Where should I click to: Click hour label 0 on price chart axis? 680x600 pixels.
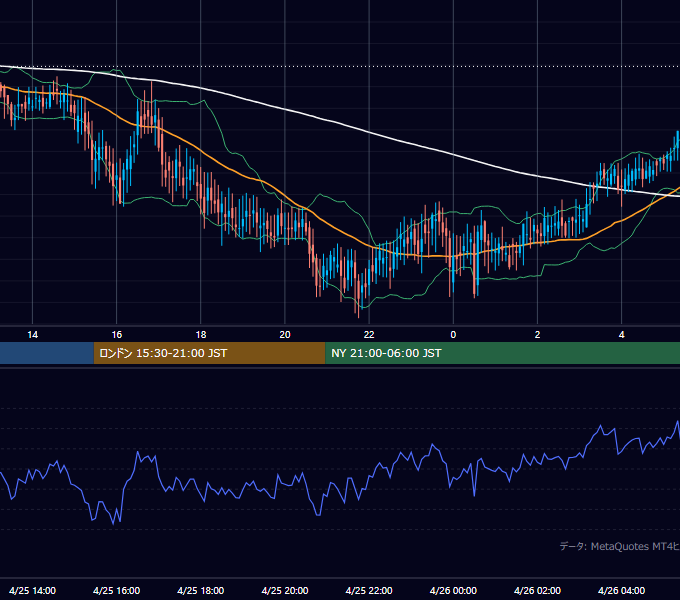coord(453,335)
